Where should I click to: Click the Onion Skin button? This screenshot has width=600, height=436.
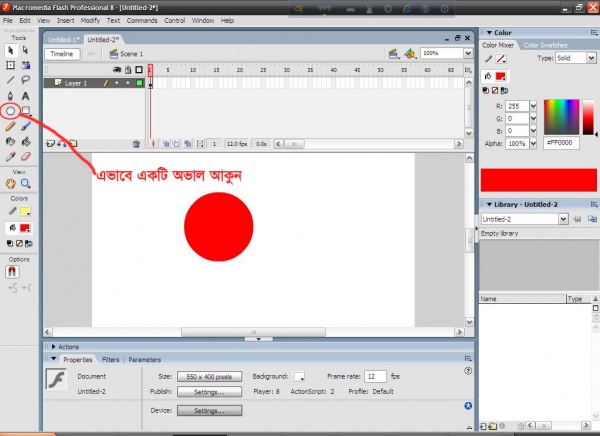(166, 144)
